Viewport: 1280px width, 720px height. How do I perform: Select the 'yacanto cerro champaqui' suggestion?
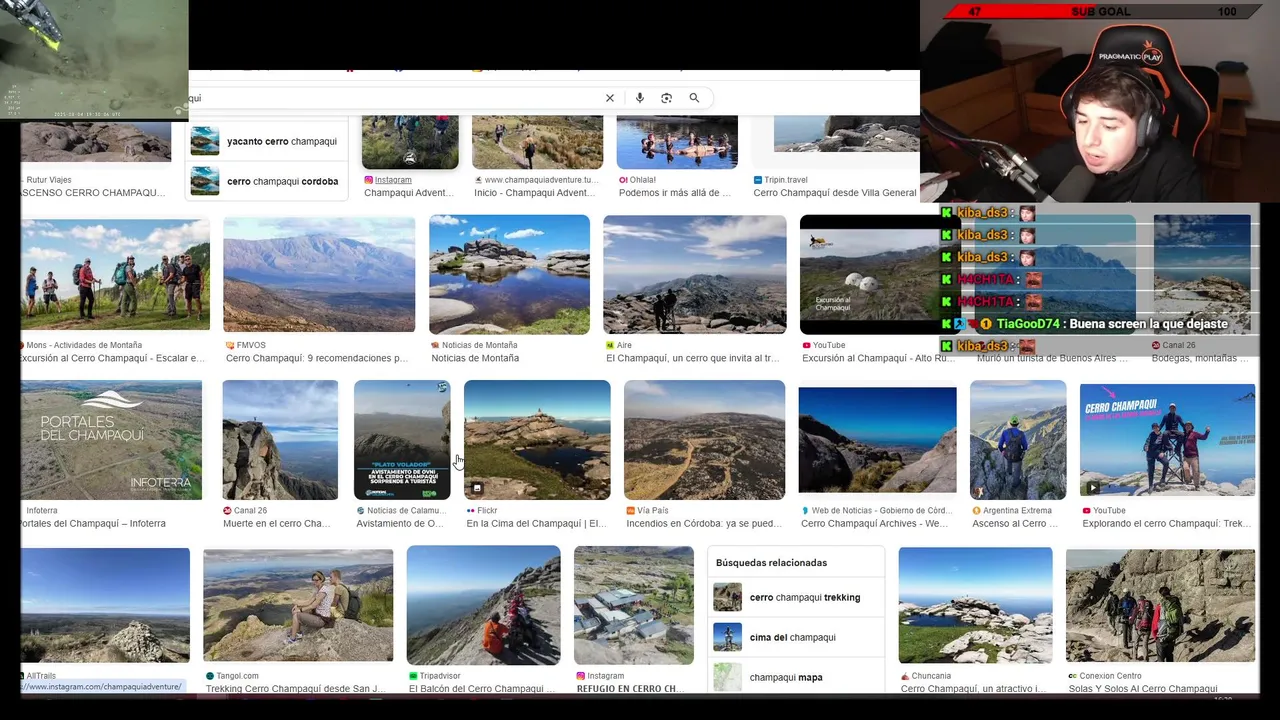tap(267, 141)
